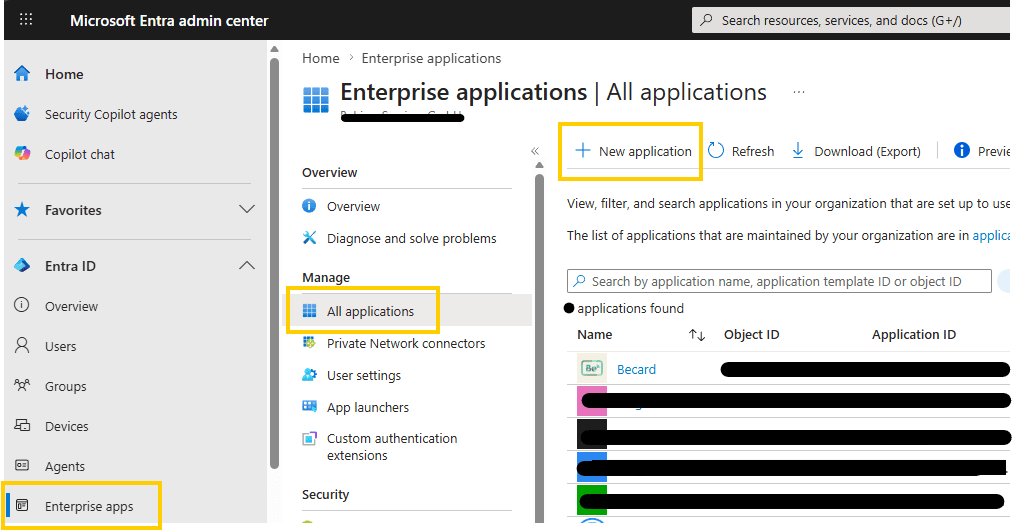Screen dimensions: 1012x531
Task: Click the Home breadcrumb link
Action: point(321,58)
